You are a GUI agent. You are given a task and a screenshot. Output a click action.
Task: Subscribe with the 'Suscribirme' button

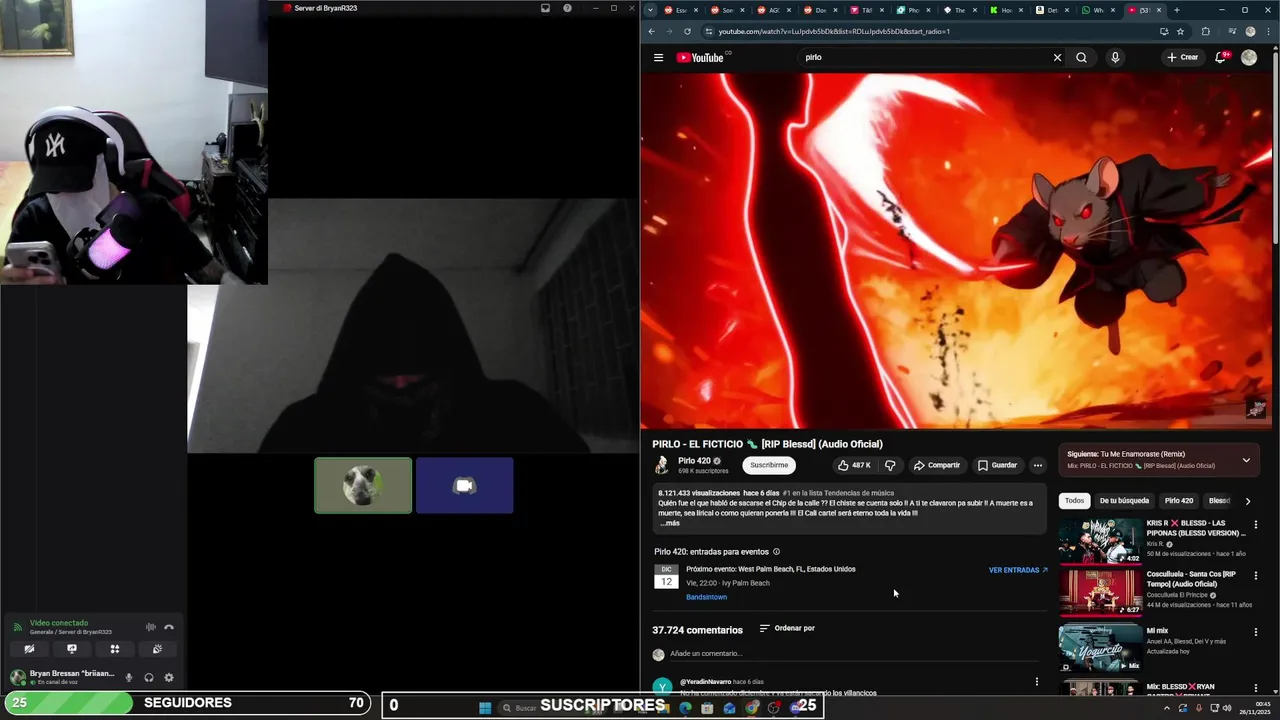click(769, 465)
